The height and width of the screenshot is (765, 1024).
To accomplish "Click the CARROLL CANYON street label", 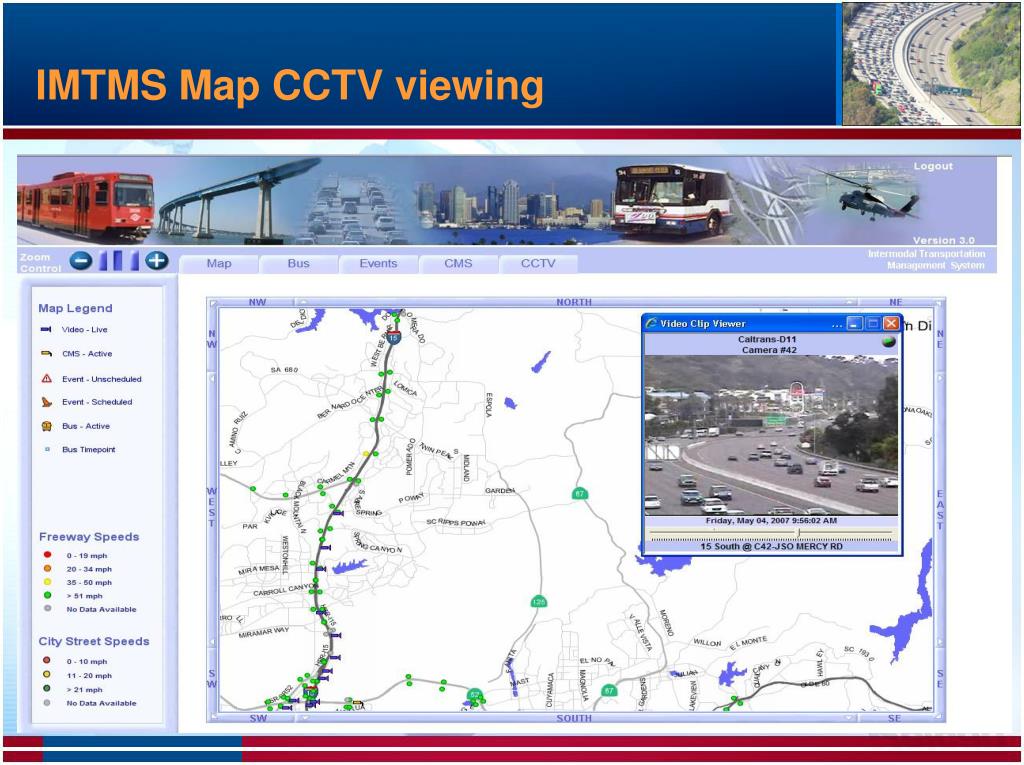I will pos(285,590).
